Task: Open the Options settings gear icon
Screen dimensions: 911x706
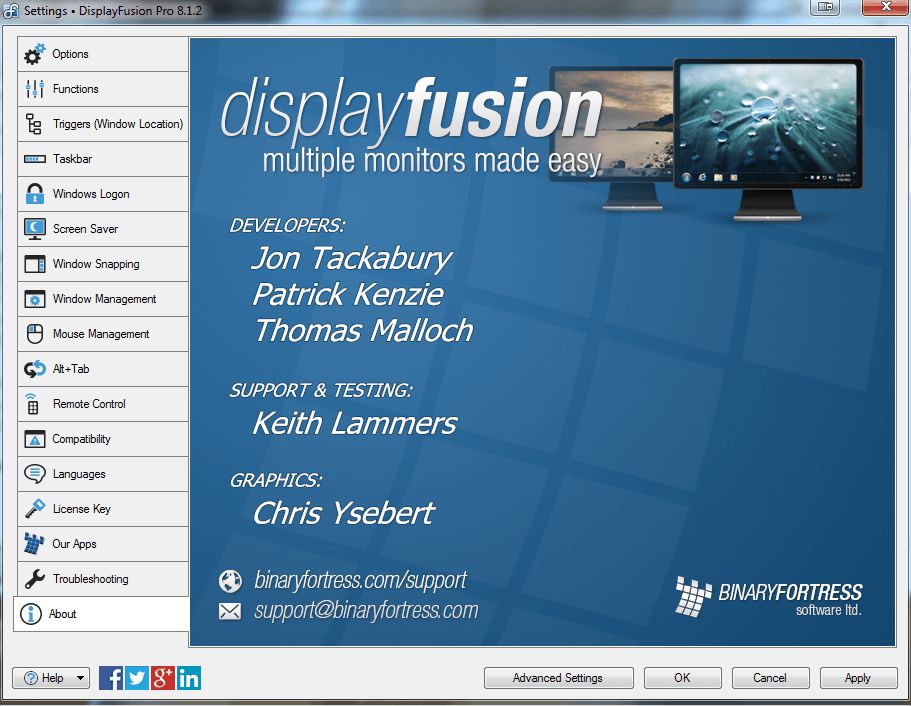Action: (33, 54)
